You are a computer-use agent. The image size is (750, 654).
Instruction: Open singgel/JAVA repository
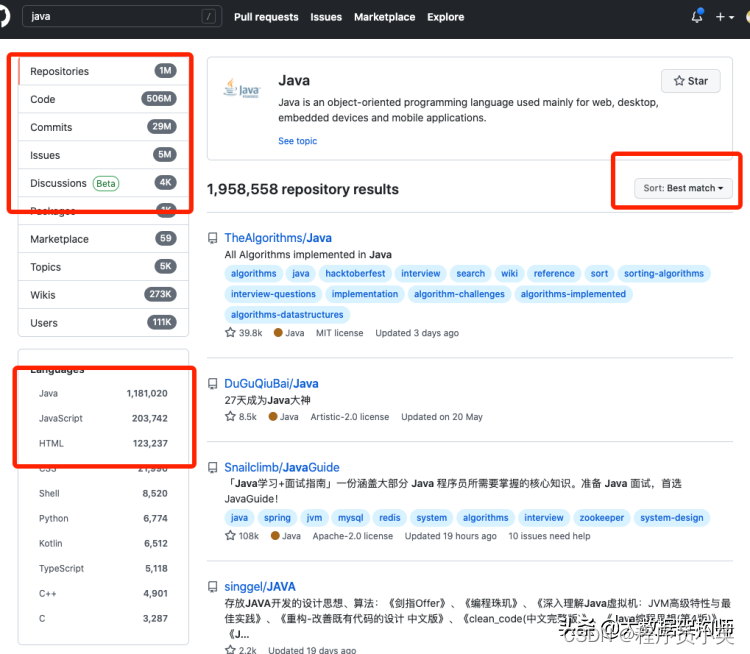click(x=260, y=587)
